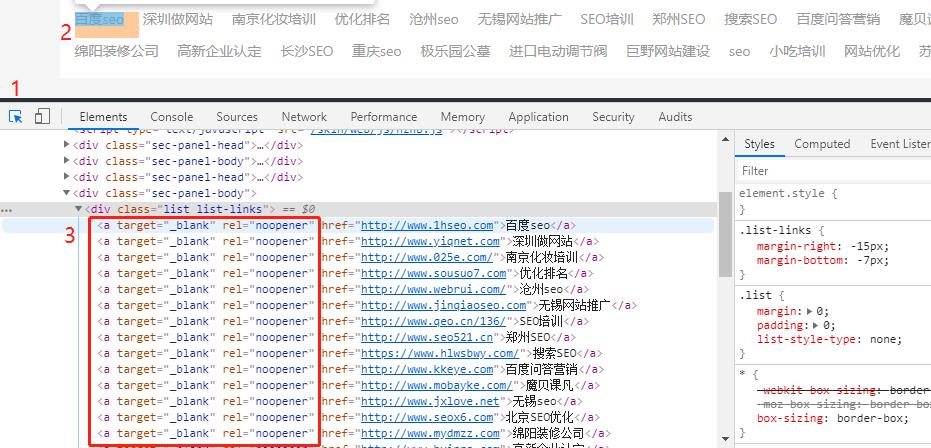The image size is (931, 448).
Task: Open the 南京化妆培训 link on the page
Action: [274, 20]
